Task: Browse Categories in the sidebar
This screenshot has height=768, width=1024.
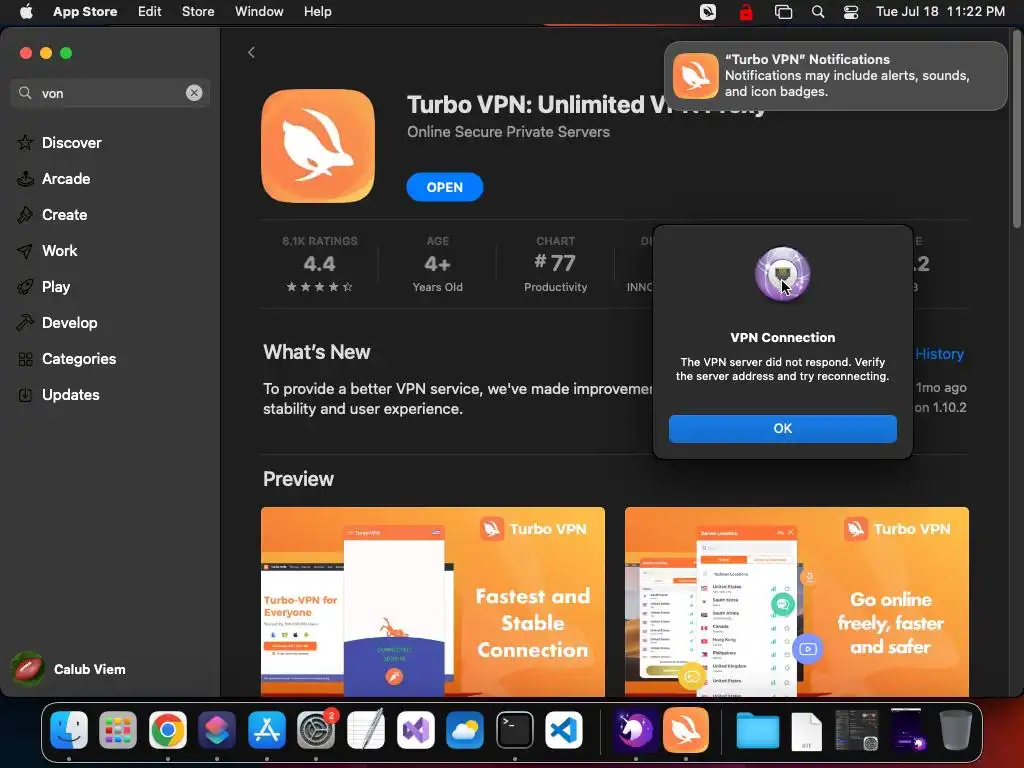Action: click(x=78, y=359)
